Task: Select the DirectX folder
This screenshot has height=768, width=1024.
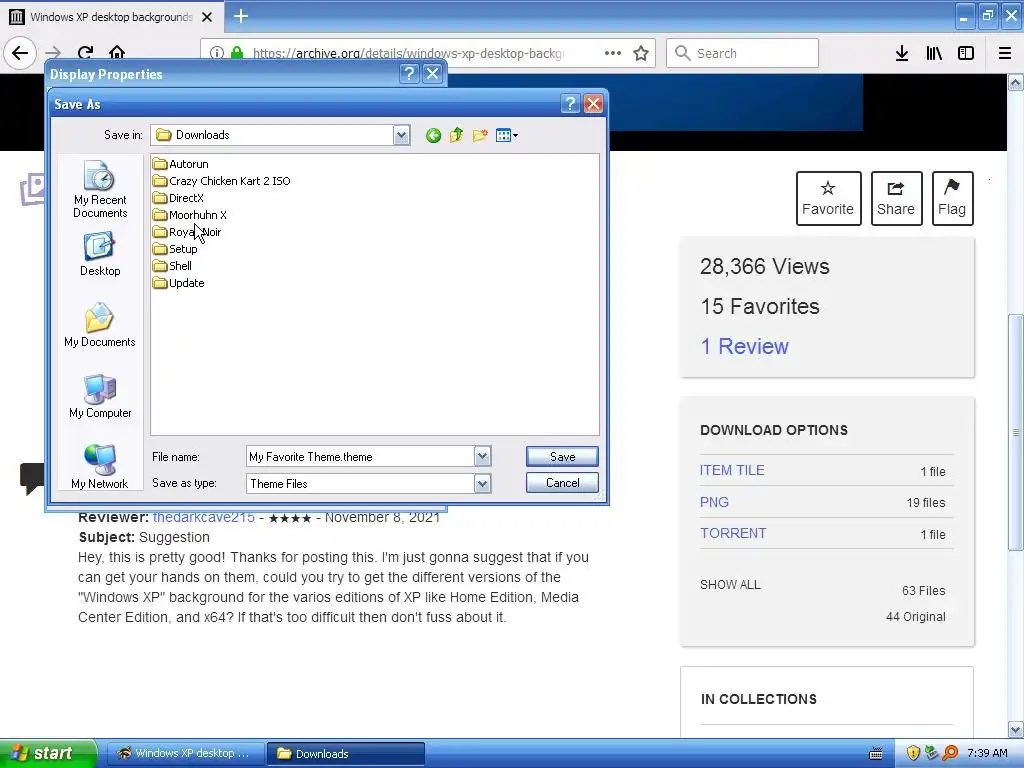Action: 178,198
